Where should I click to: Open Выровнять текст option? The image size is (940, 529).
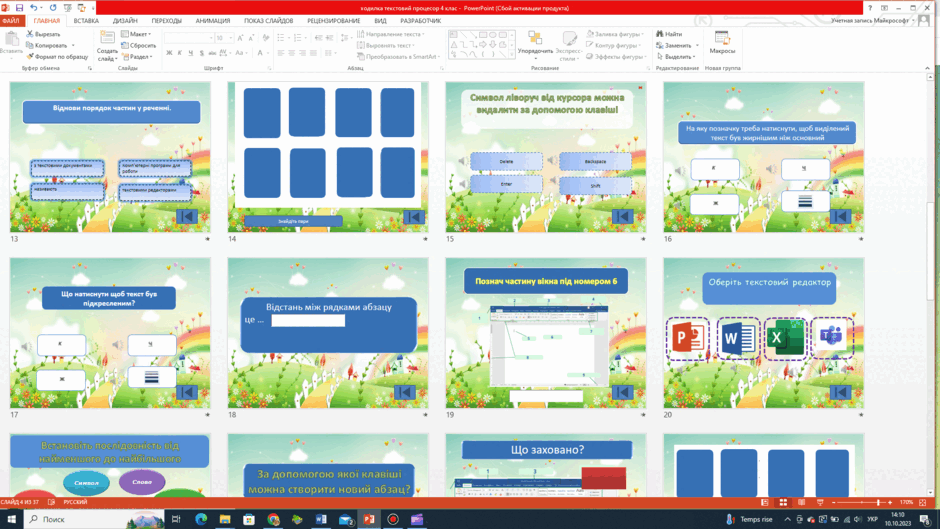(x=386, y=46)
